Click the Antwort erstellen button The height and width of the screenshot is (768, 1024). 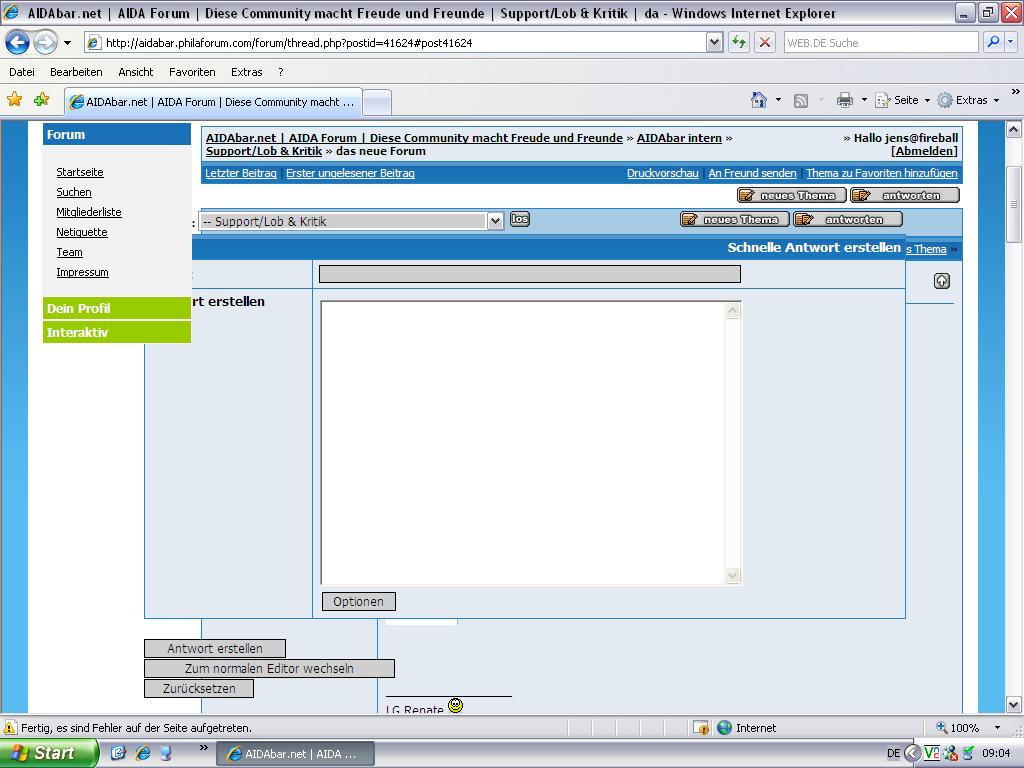[x=215, y=648]
